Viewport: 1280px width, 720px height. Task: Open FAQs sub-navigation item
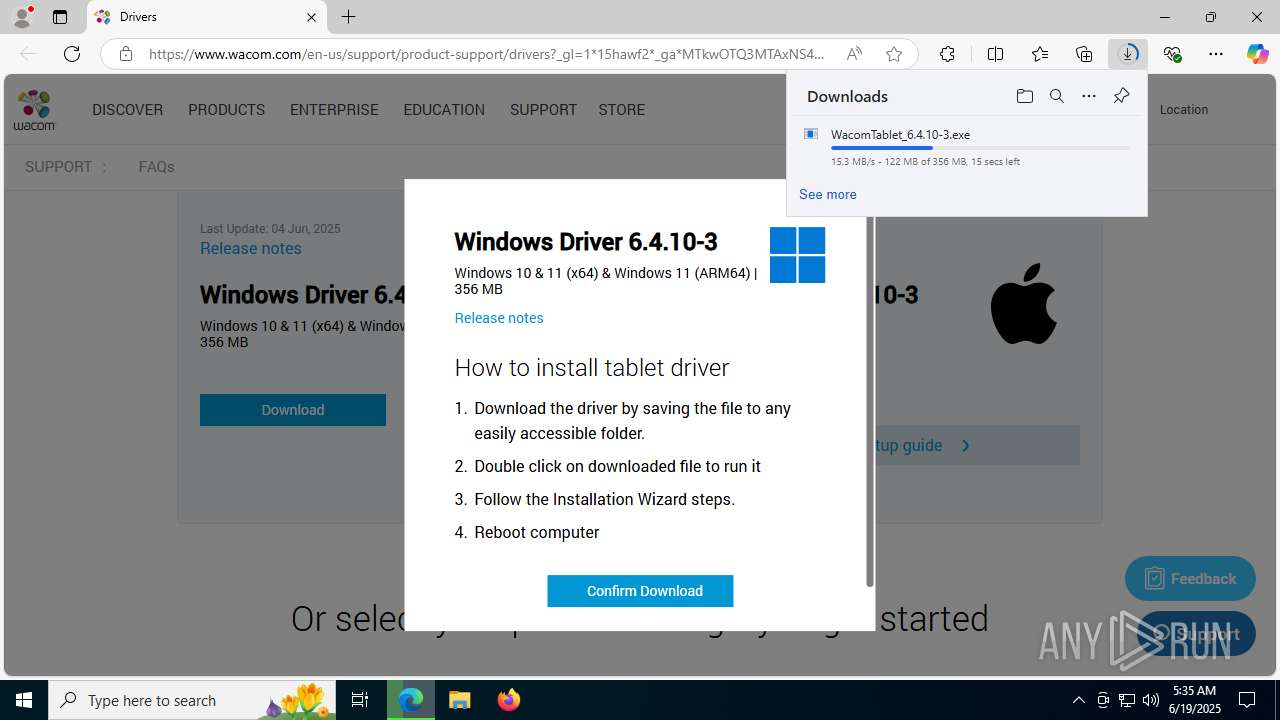[x=156, y=167]
